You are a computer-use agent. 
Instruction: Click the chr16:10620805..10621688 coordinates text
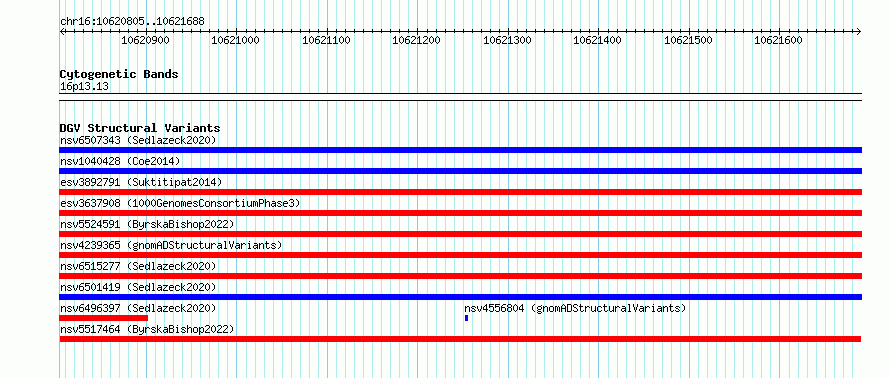[132, 22]
